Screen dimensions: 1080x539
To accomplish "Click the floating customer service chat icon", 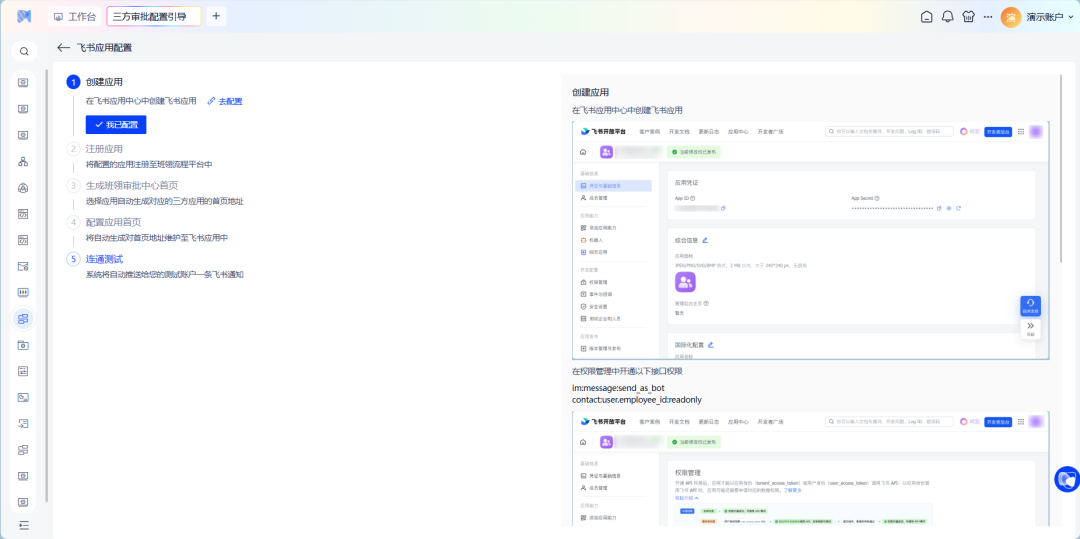I will tap(1066, 479).
